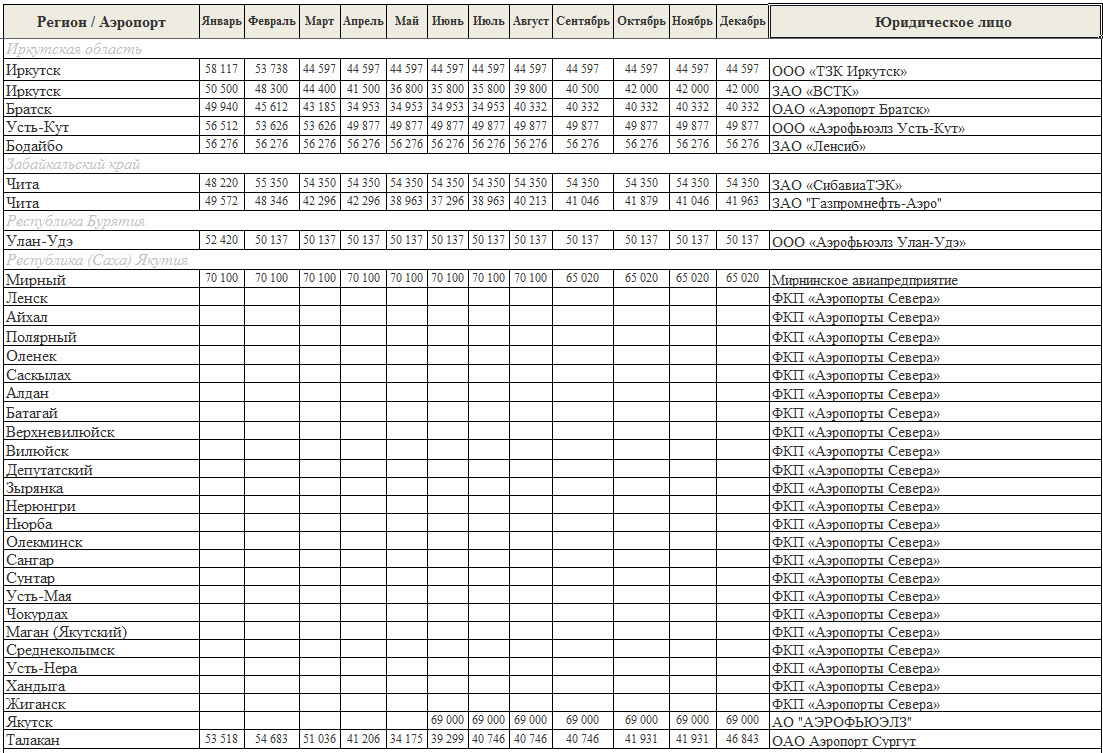The height and width of the screenshot is (753, 1103).
Task: Click the 'Регион / Аэропорт' column header
Action: point(101,23)
